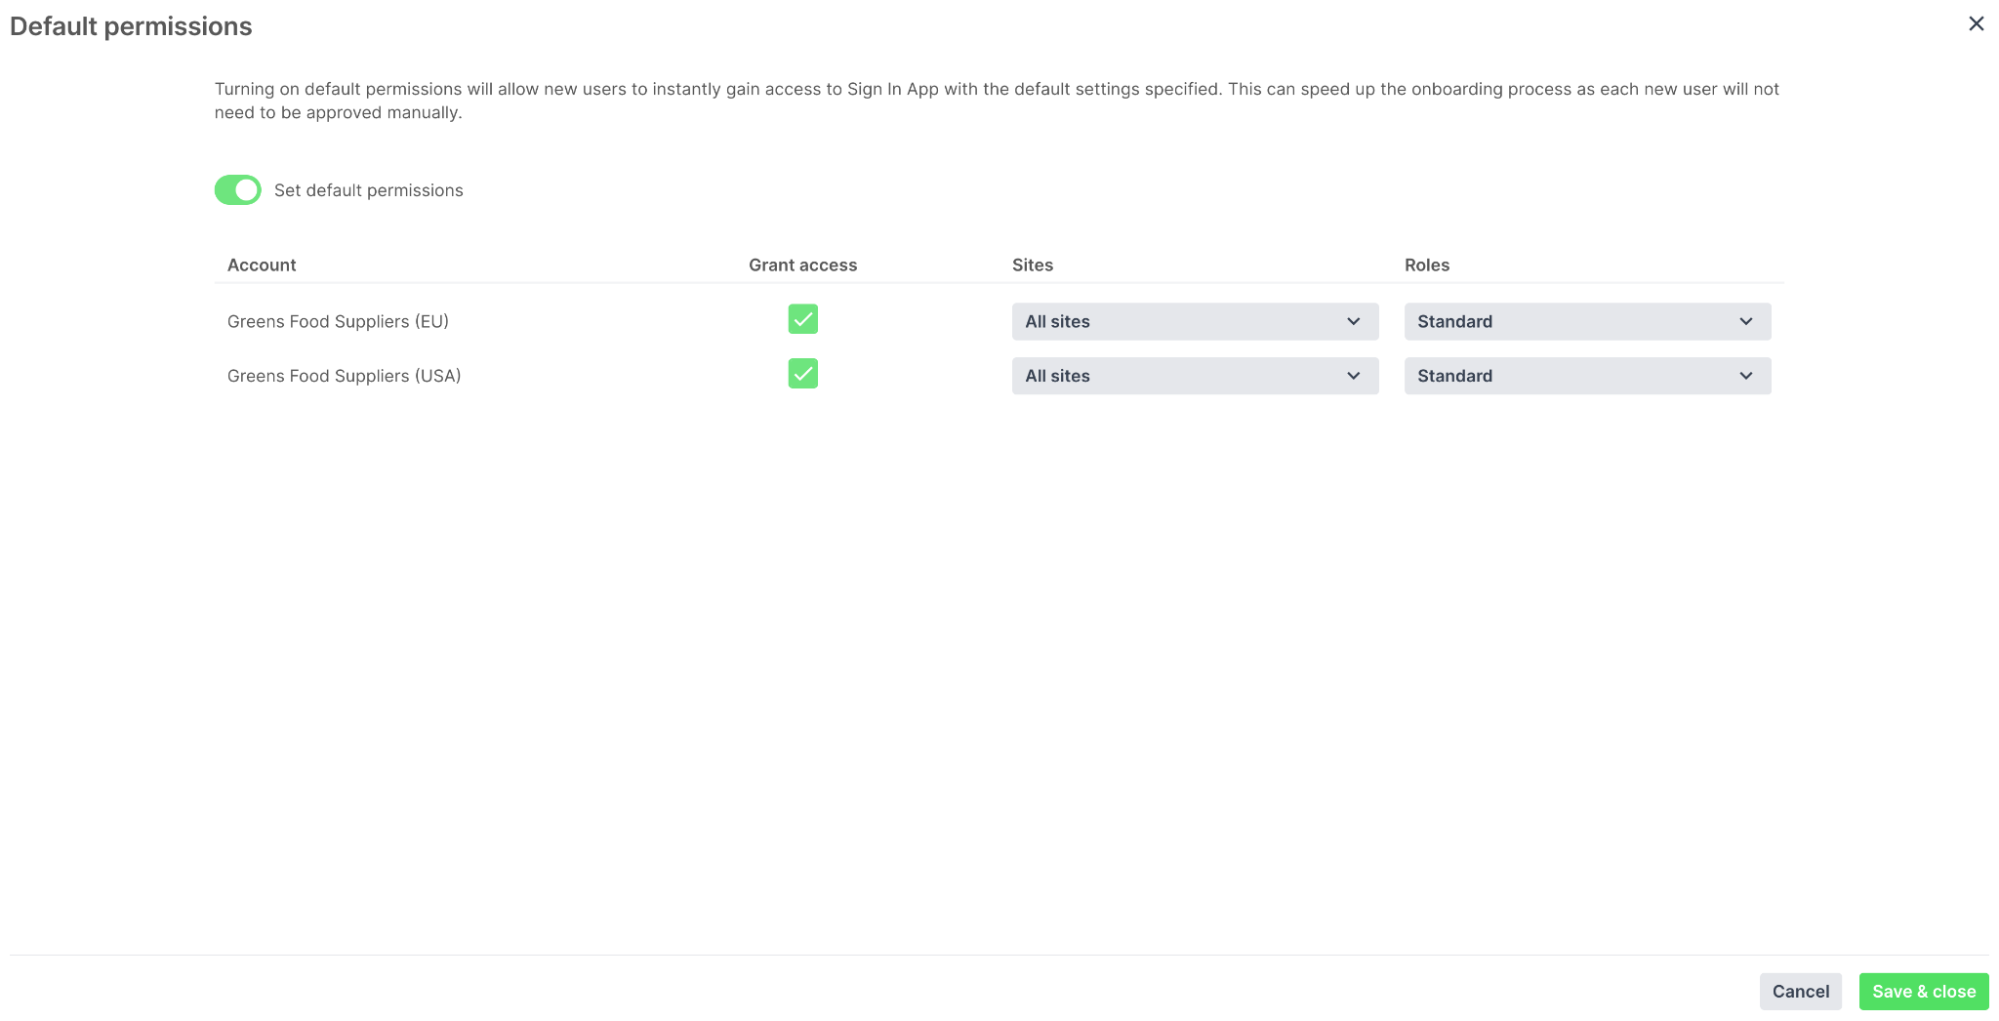The image size is (1999, 1021).
Task: Select the Greens Food Suppliers (EU) account name
Action: tap(338, 322)
